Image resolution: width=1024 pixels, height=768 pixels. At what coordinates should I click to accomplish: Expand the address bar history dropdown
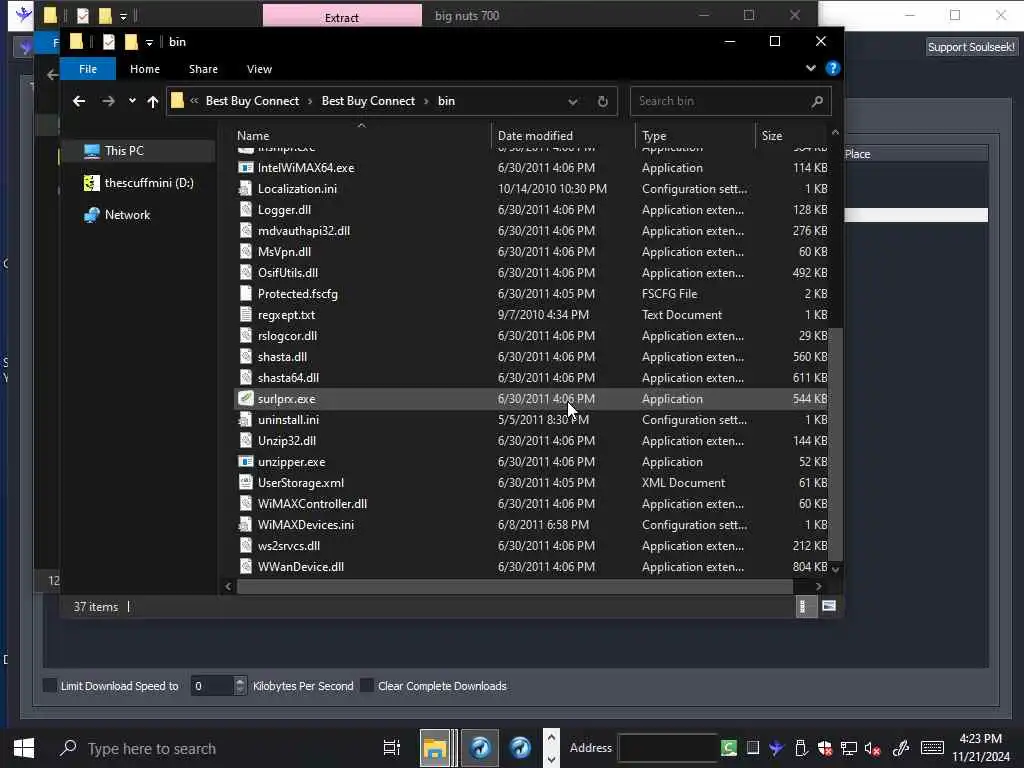point(573,101)
